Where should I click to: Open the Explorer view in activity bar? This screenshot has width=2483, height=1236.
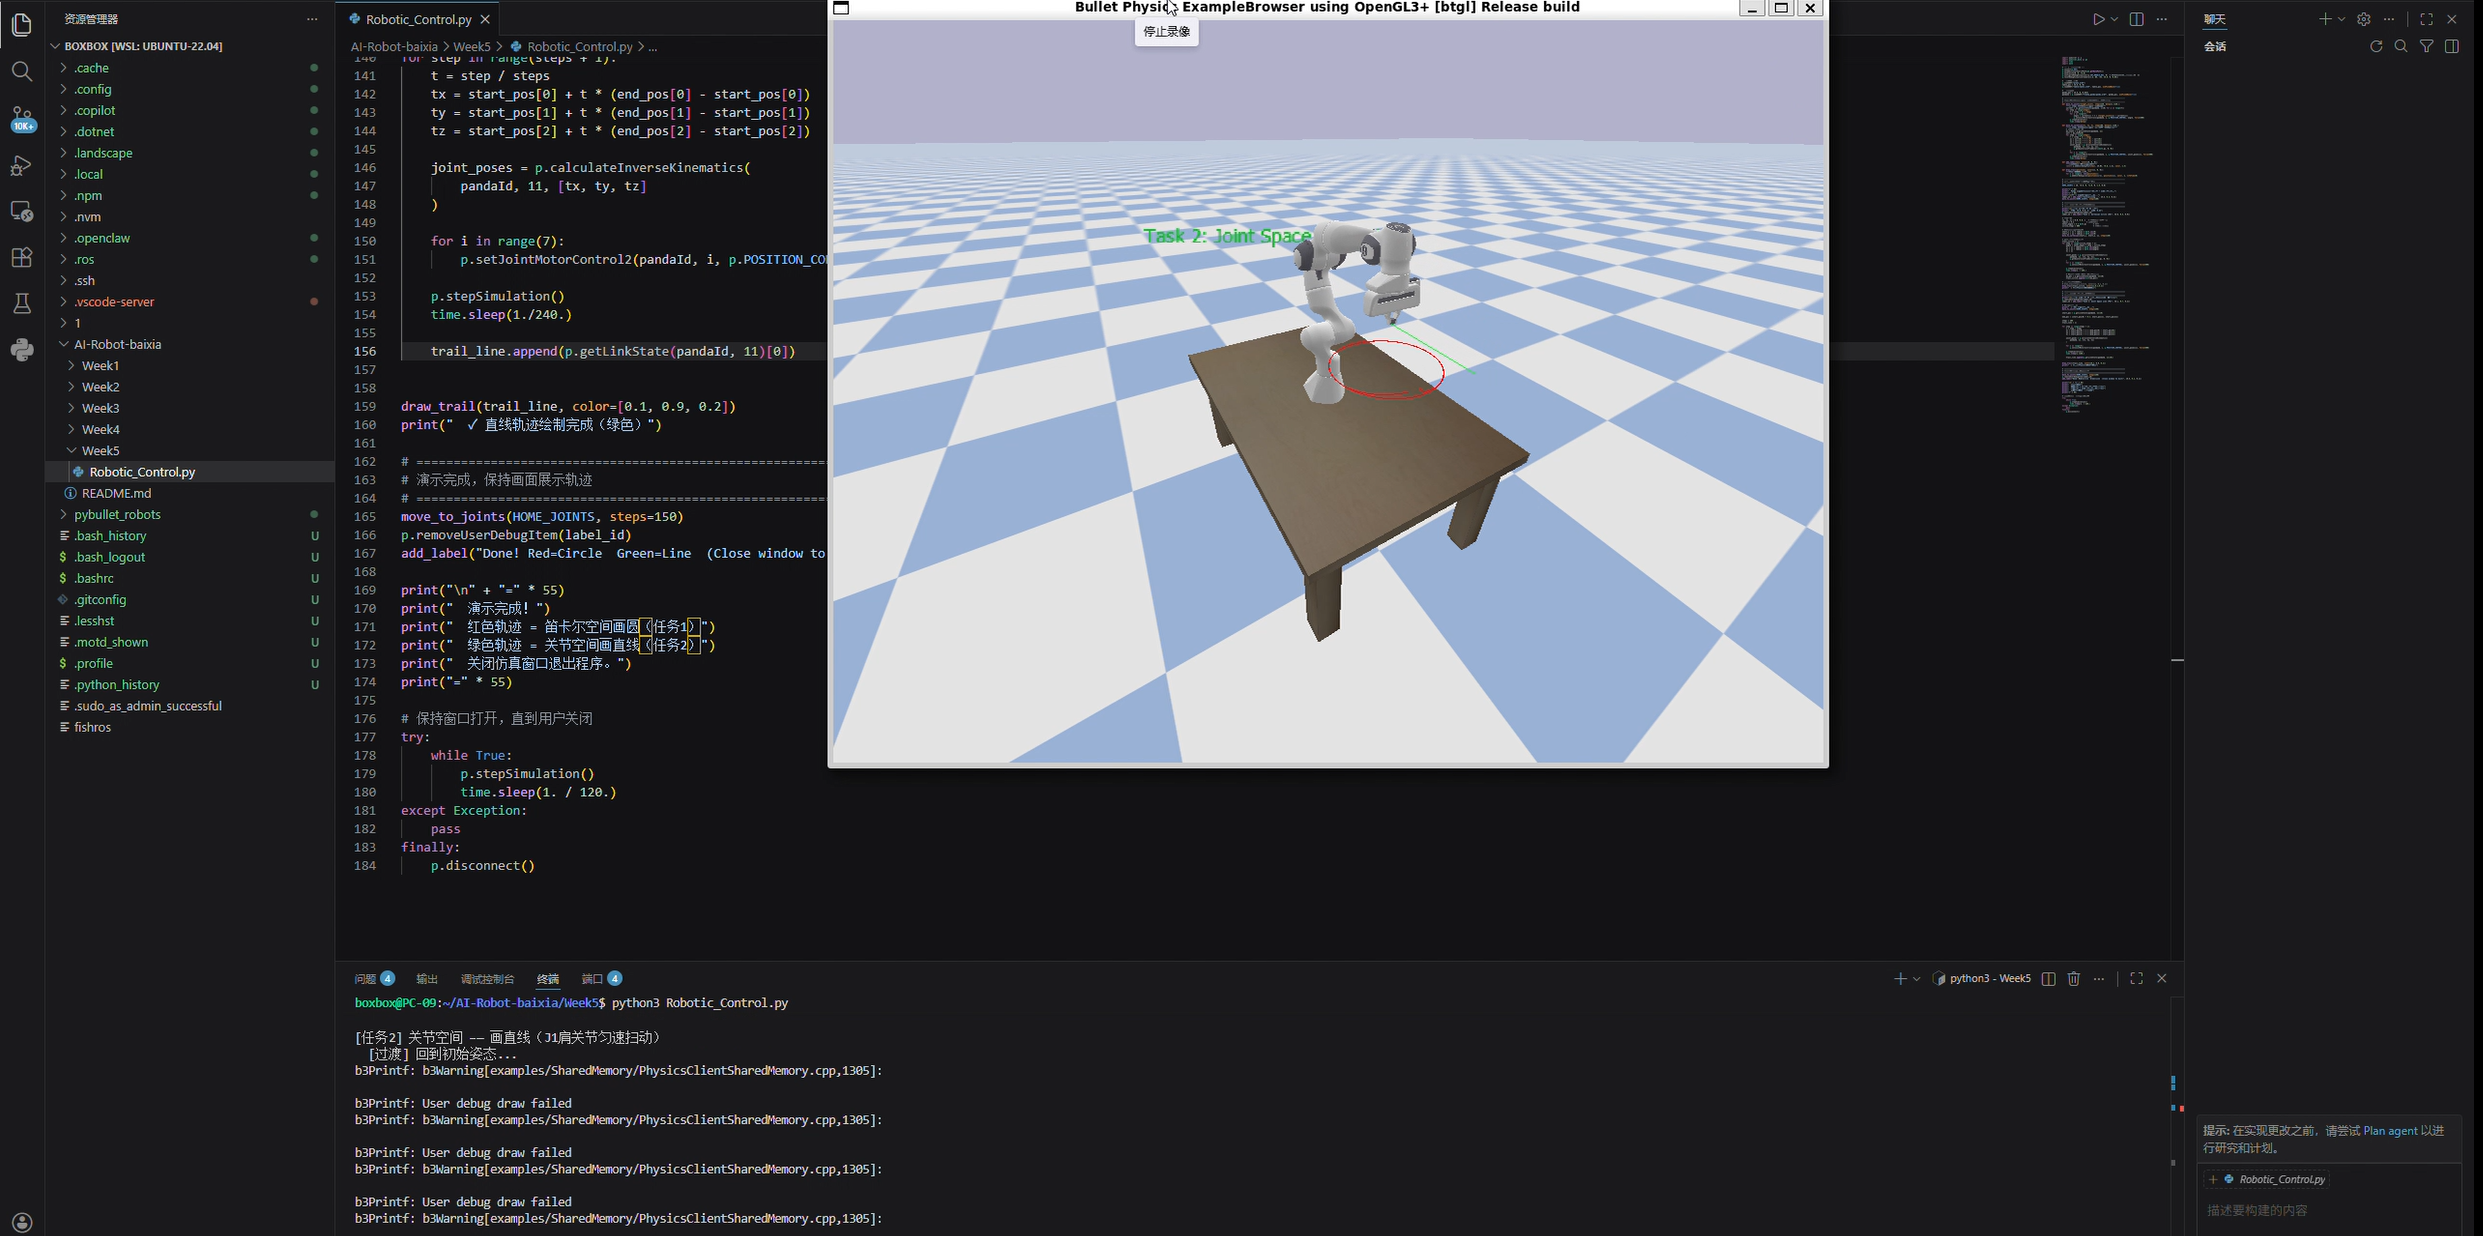22,24
